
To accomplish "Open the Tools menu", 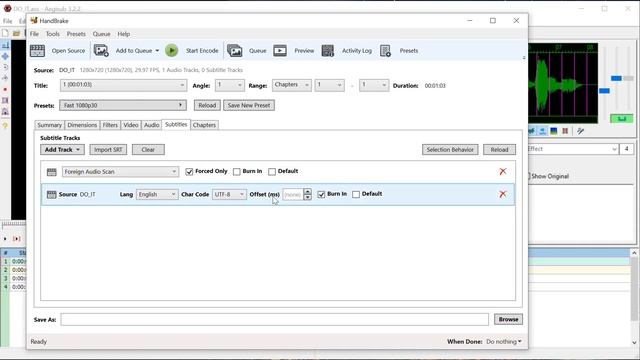I will (53, 34).
